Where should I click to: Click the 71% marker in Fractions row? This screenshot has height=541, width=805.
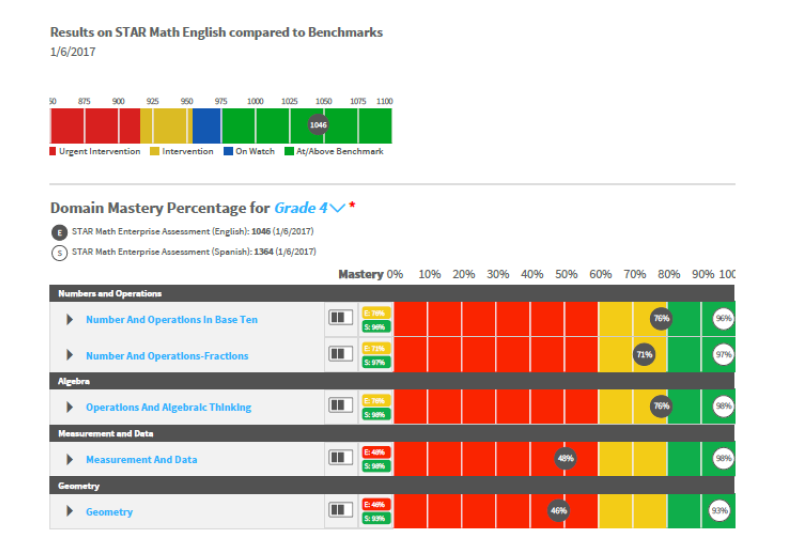[644, 354]
